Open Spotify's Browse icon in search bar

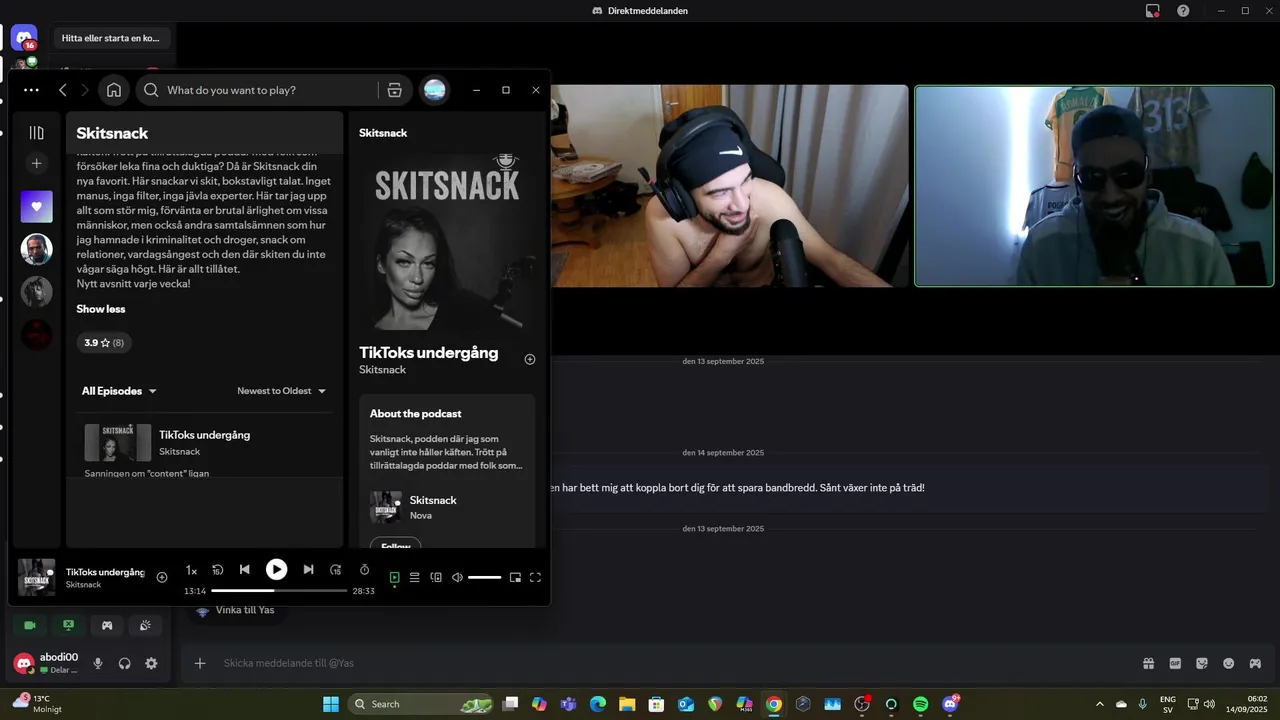(394, 90)
